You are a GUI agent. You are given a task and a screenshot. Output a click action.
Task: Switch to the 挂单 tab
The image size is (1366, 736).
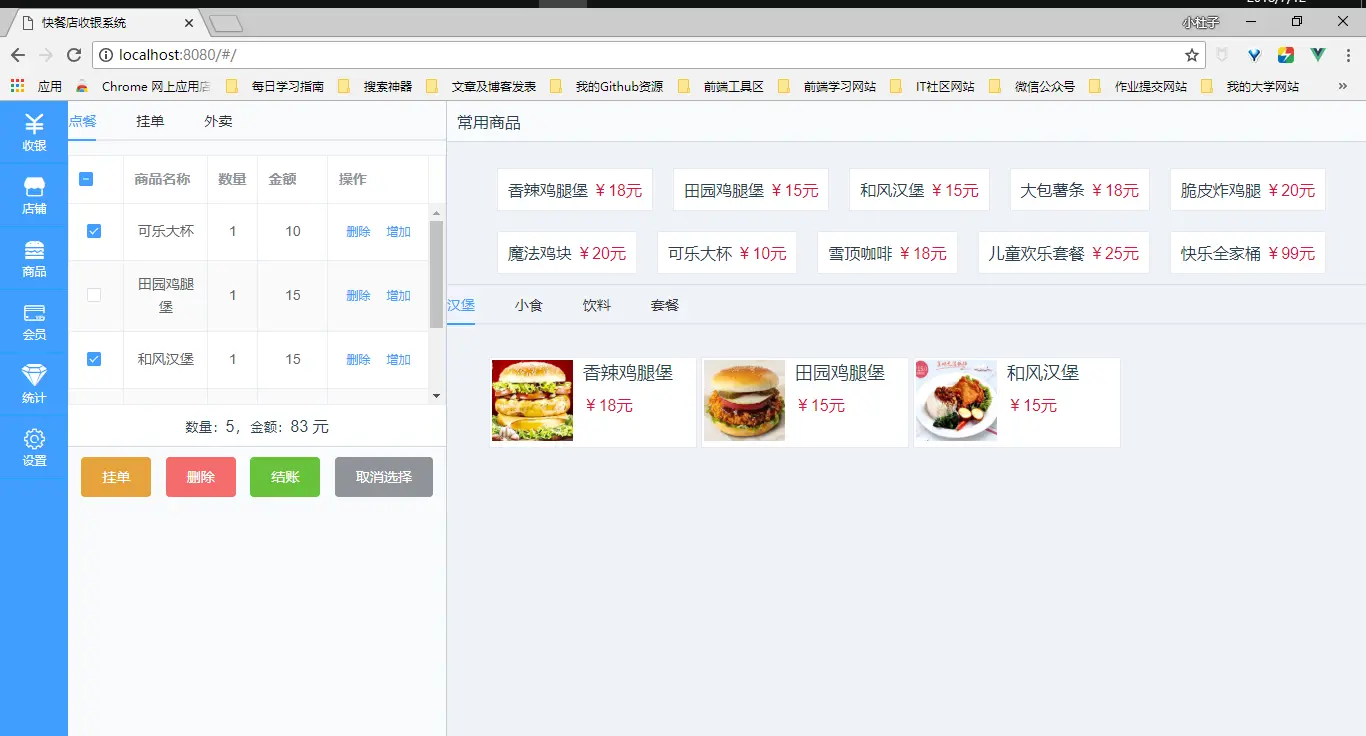pos(150,121)
